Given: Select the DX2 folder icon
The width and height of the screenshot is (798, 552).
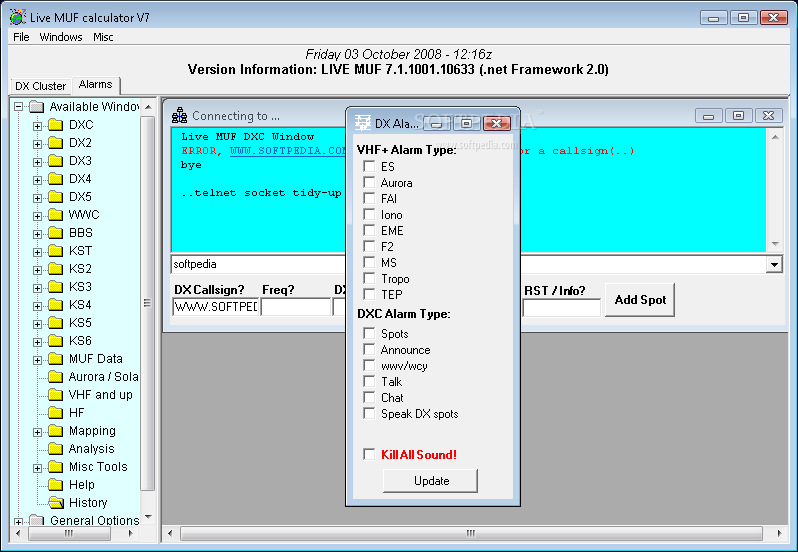Looking at the screenshot, I should [x=55, y=143].
